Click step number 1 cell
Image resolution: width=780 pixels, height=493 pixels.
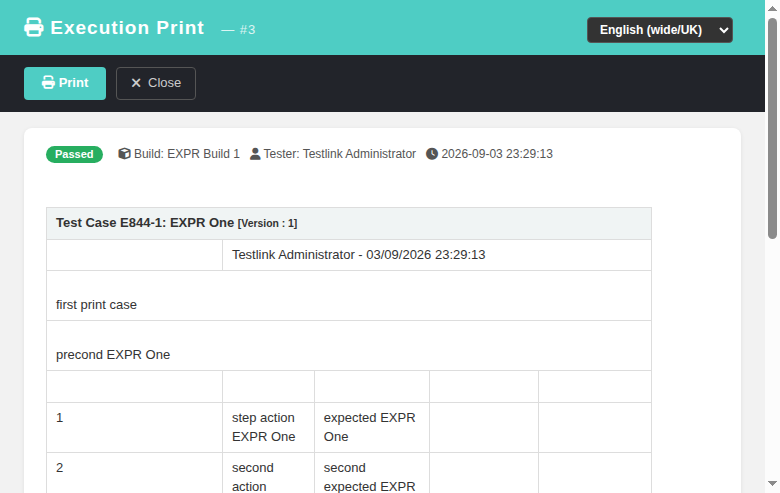(134, 427)
